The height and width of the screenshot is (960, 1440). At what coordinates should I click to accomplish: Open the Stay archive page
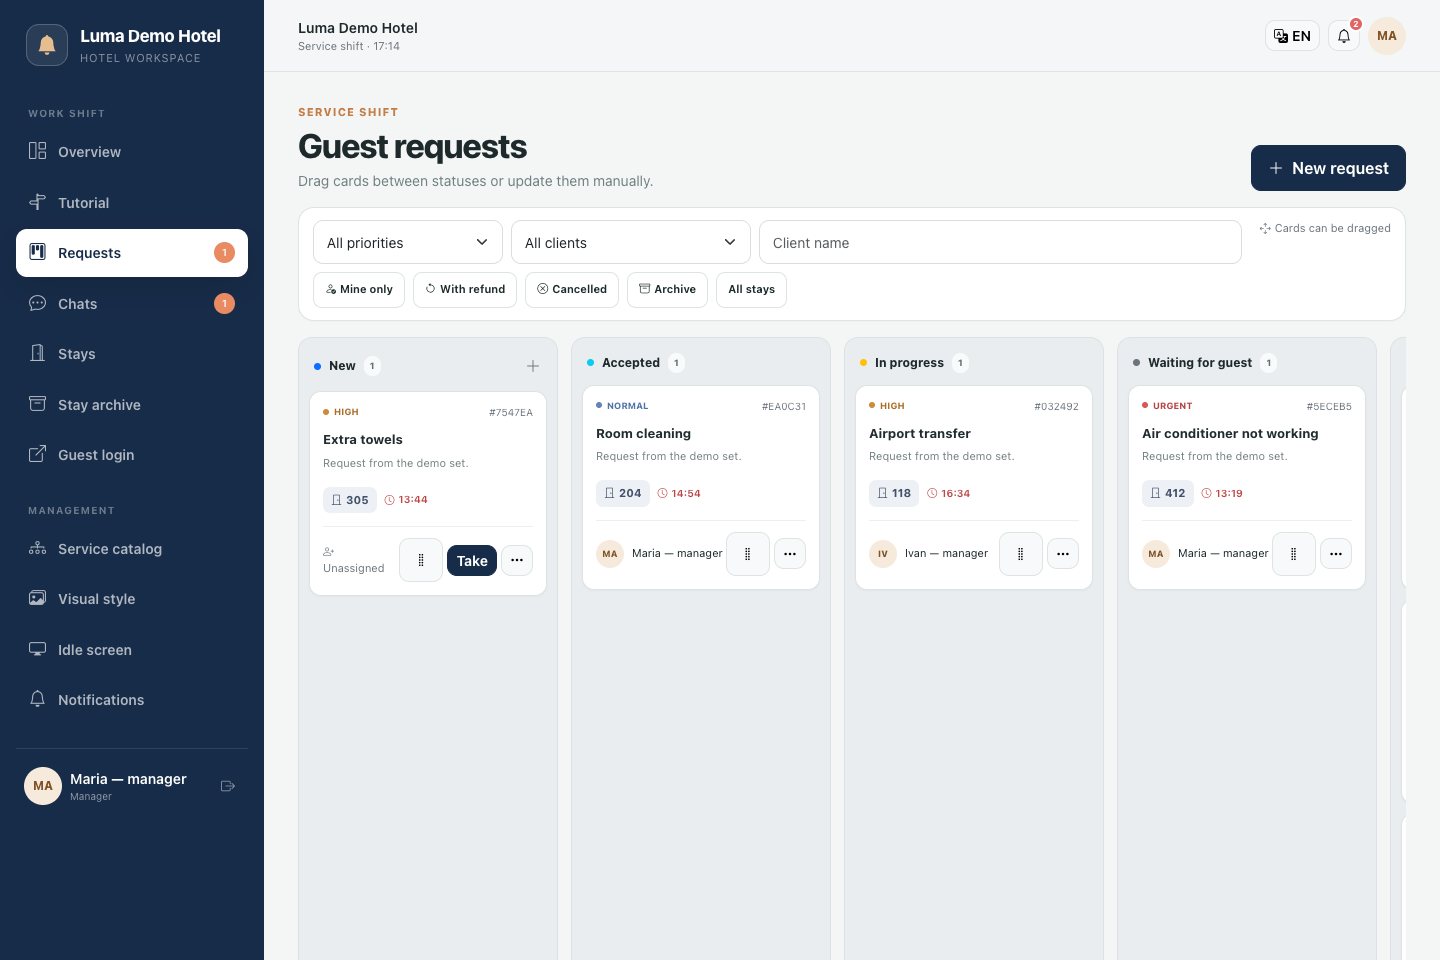coord(132,405)
